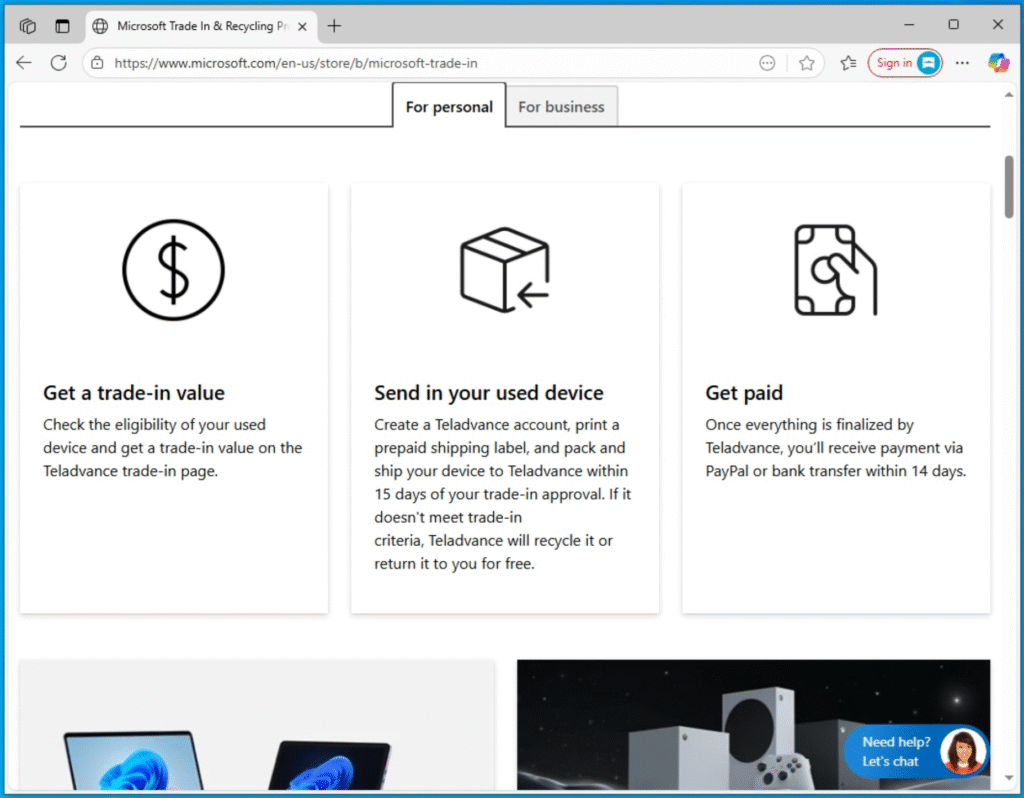Click the Add to favorites star icon
Screen dimensions: 1024x798
click(x=807, y=62)
